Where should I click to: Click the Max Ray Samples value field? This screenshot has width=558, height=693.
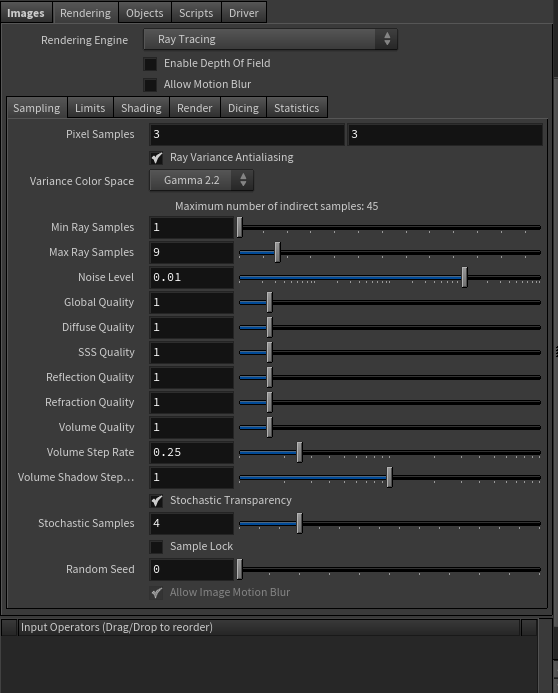[x=191, y=252]
